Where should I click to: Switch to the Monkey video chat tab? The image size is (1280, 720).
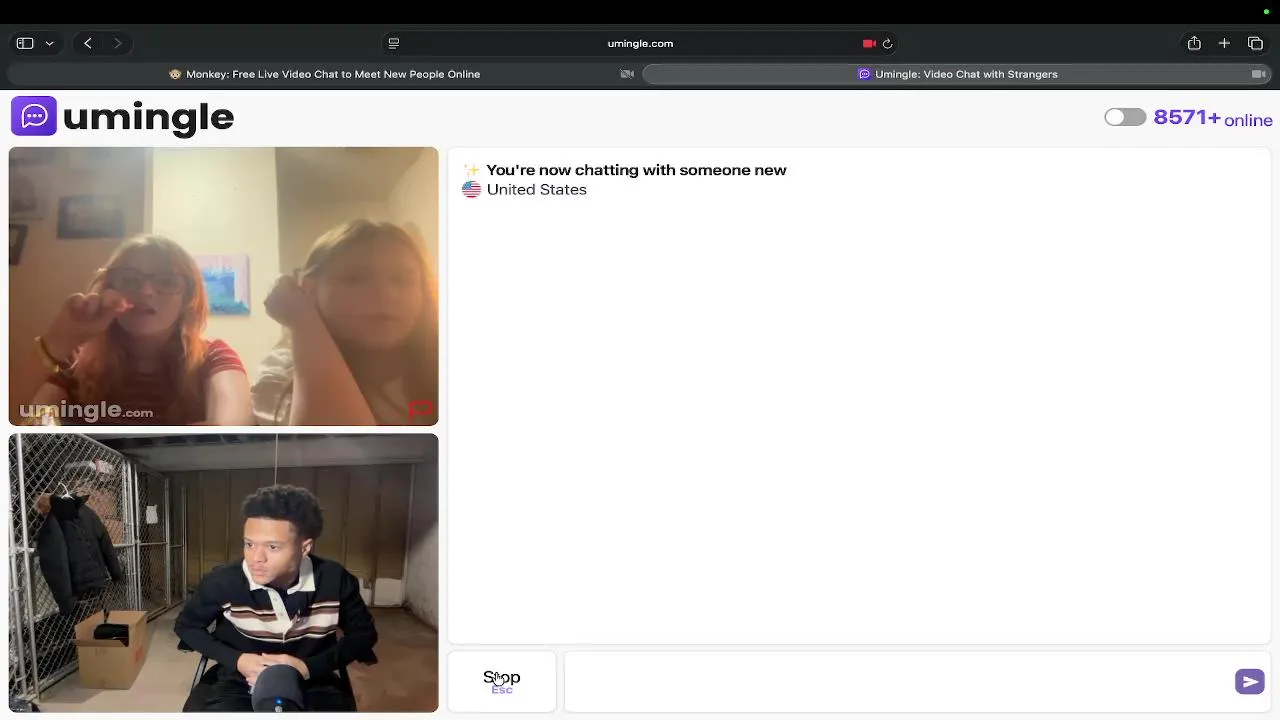324,74
